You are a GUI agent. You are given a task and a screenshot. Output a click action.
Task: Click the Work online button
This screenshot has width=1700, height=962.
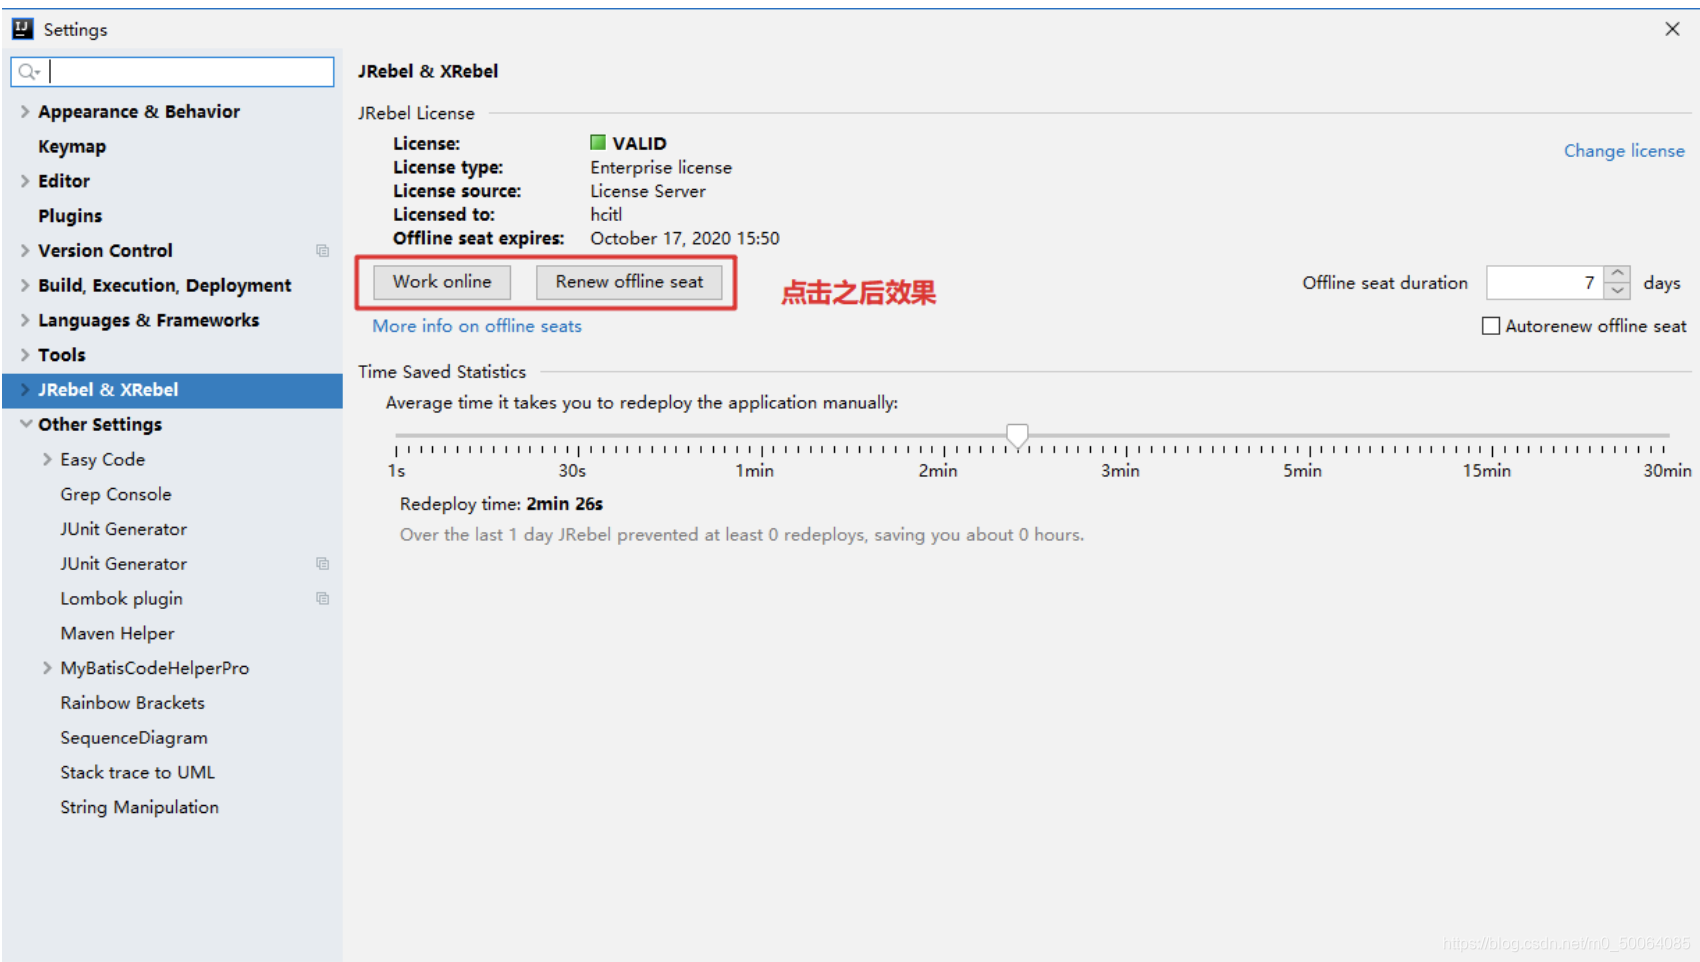[442, 282]
